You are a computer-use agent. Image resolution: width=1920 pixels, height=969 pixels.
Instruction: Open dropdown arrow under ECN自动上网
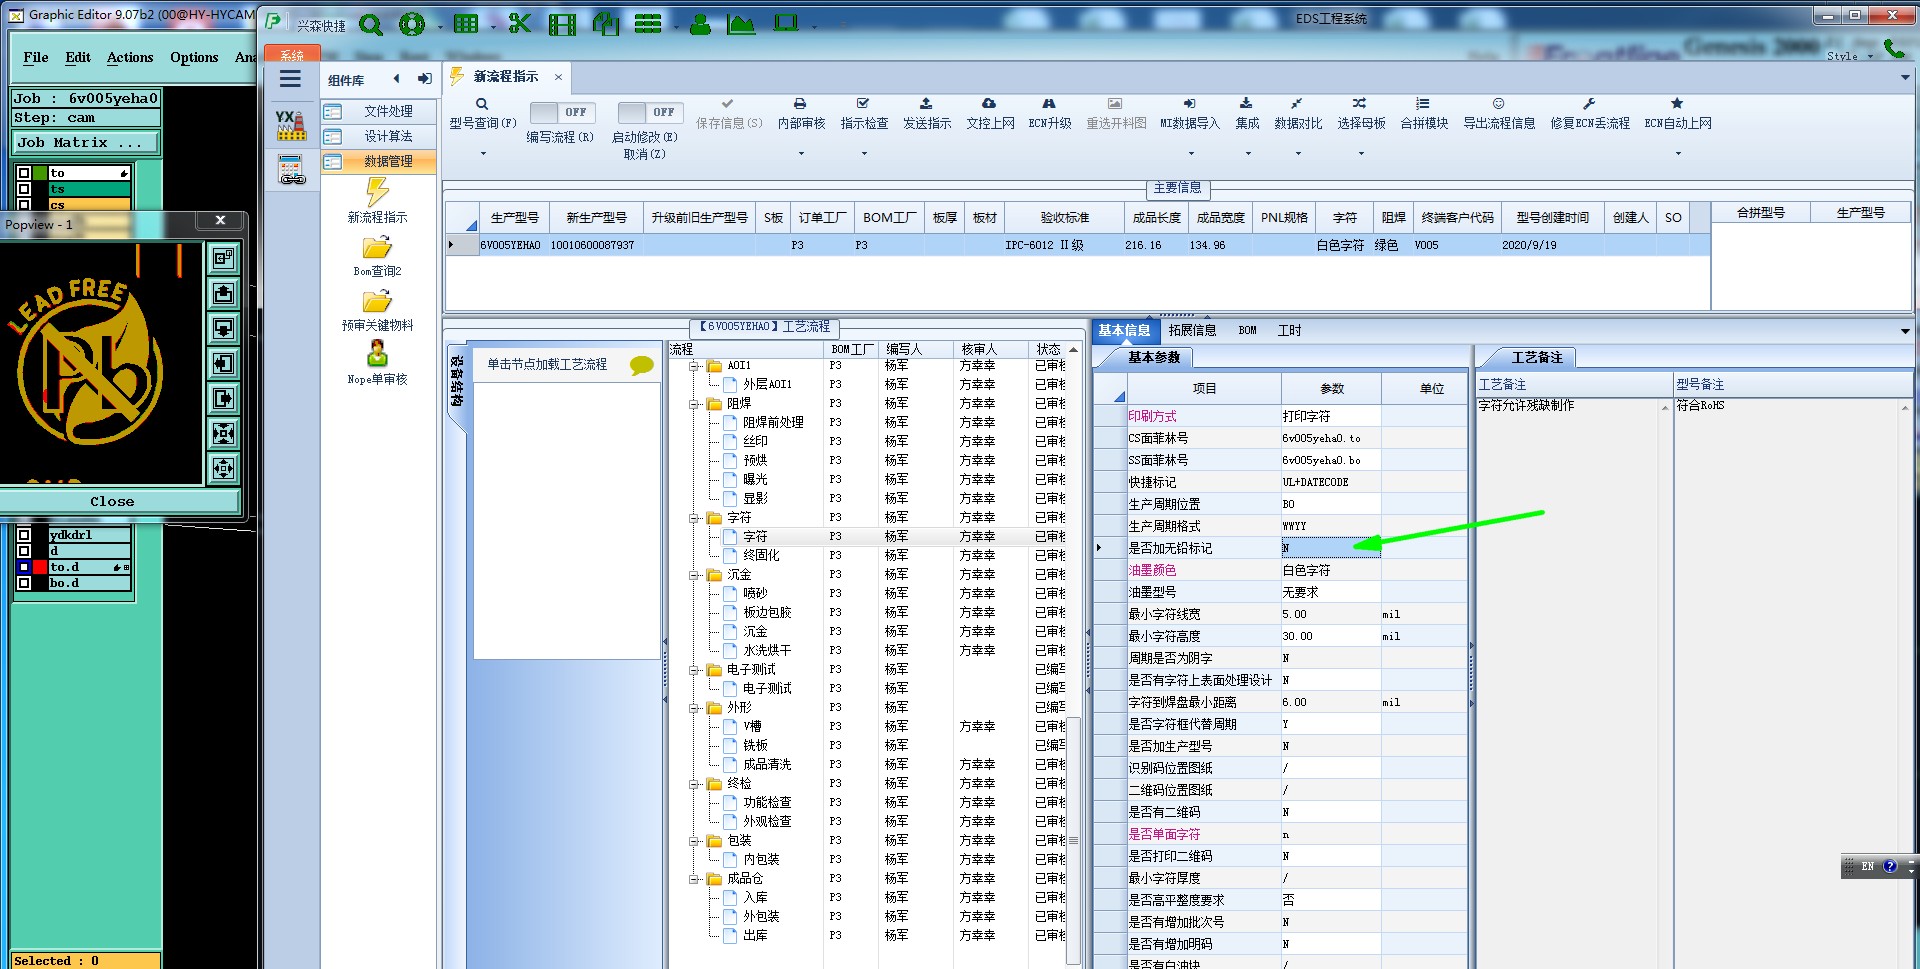tap(1678, 154)
